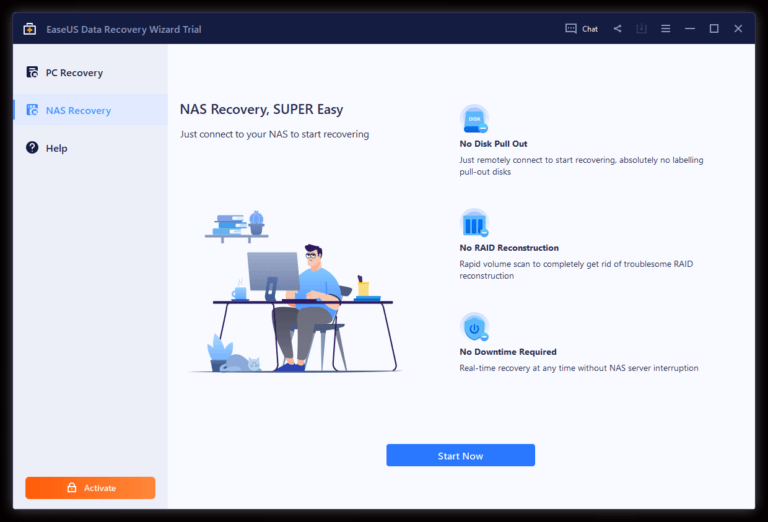Screen dimensions: 768x522
Task: Click the window title 'EaseUS Data Recovery Wizard Trial'
Action: [x=123, y=29]
